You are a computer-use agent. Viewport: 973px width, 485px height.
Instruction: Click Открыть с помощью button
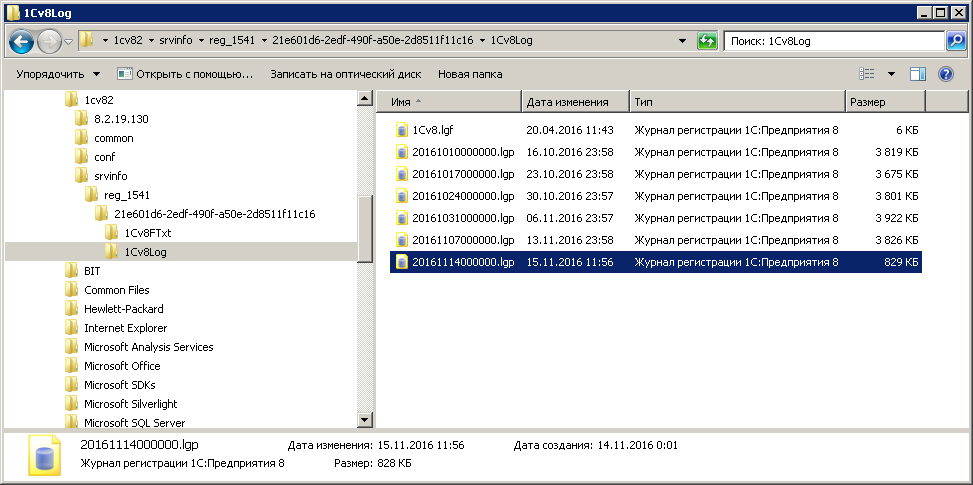pos(185,74)
